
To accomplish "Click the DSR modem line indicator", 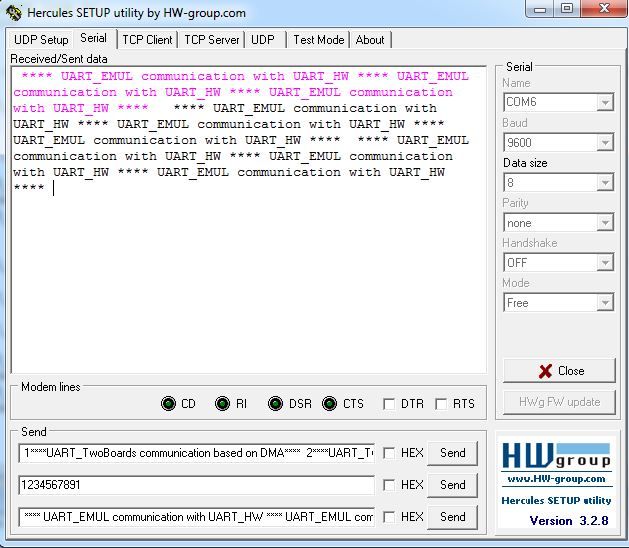I will [x=276, y=403].
